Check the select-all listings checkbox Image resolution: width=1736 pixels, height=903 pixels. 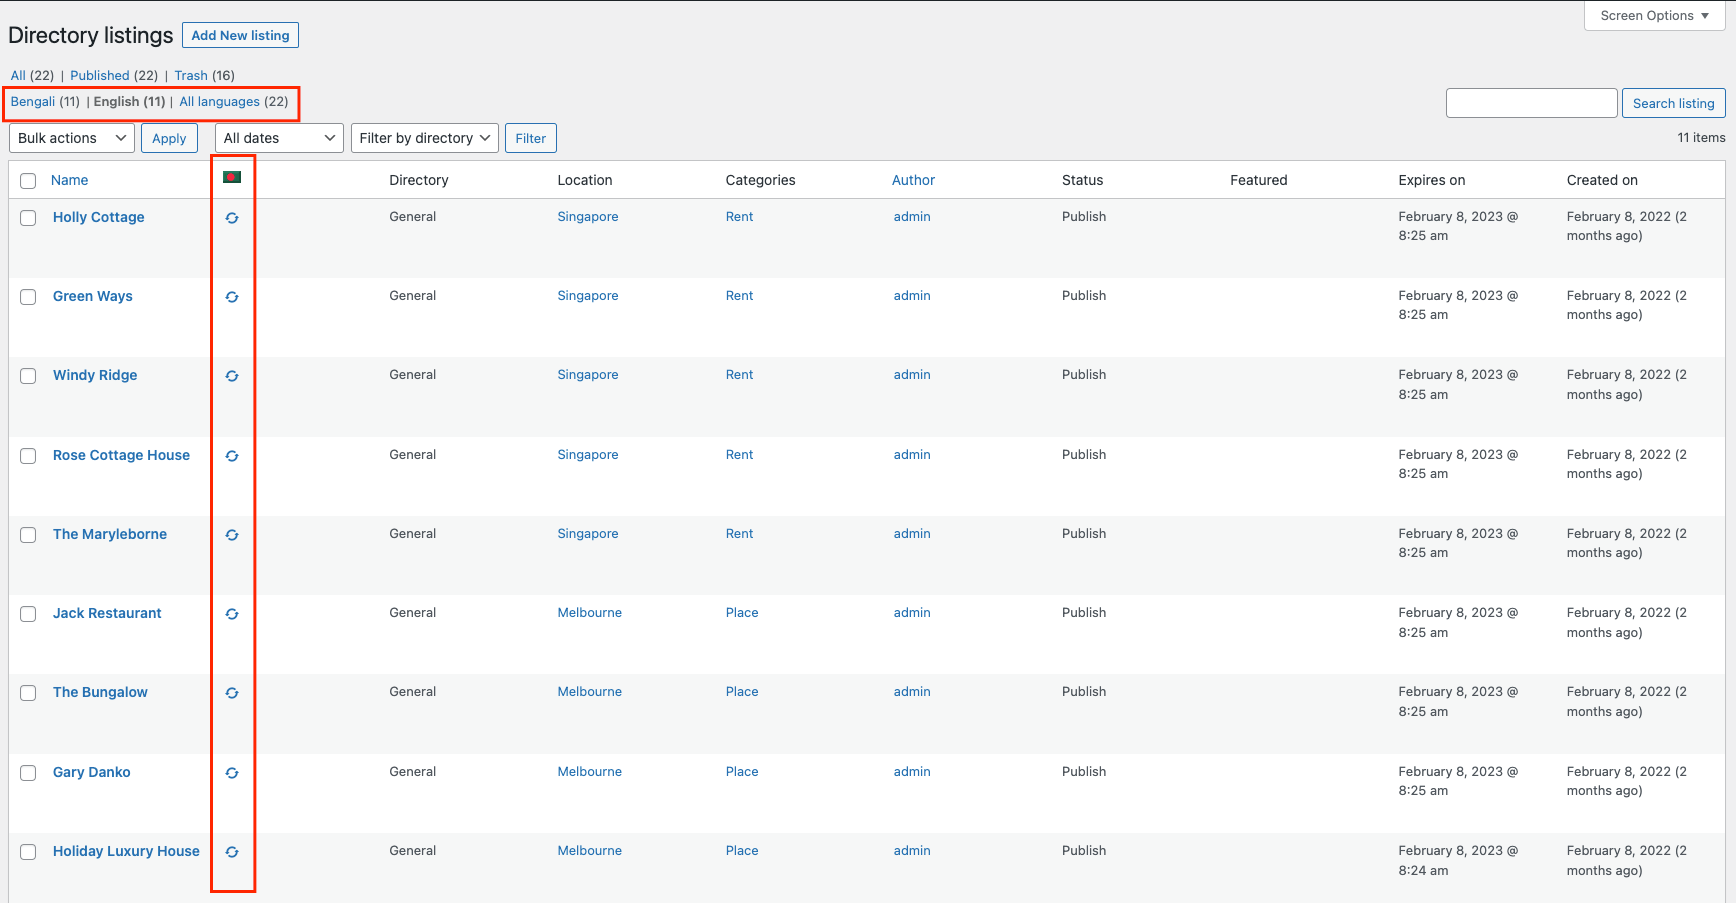pyautogui.click(x=28, y=180)
